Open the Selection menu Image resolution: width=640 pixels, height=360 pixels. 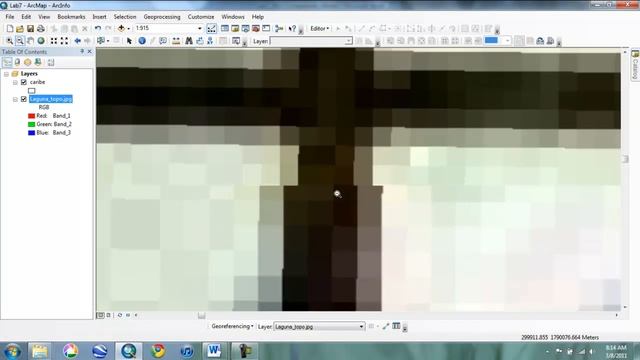click(x=125, y=17)
